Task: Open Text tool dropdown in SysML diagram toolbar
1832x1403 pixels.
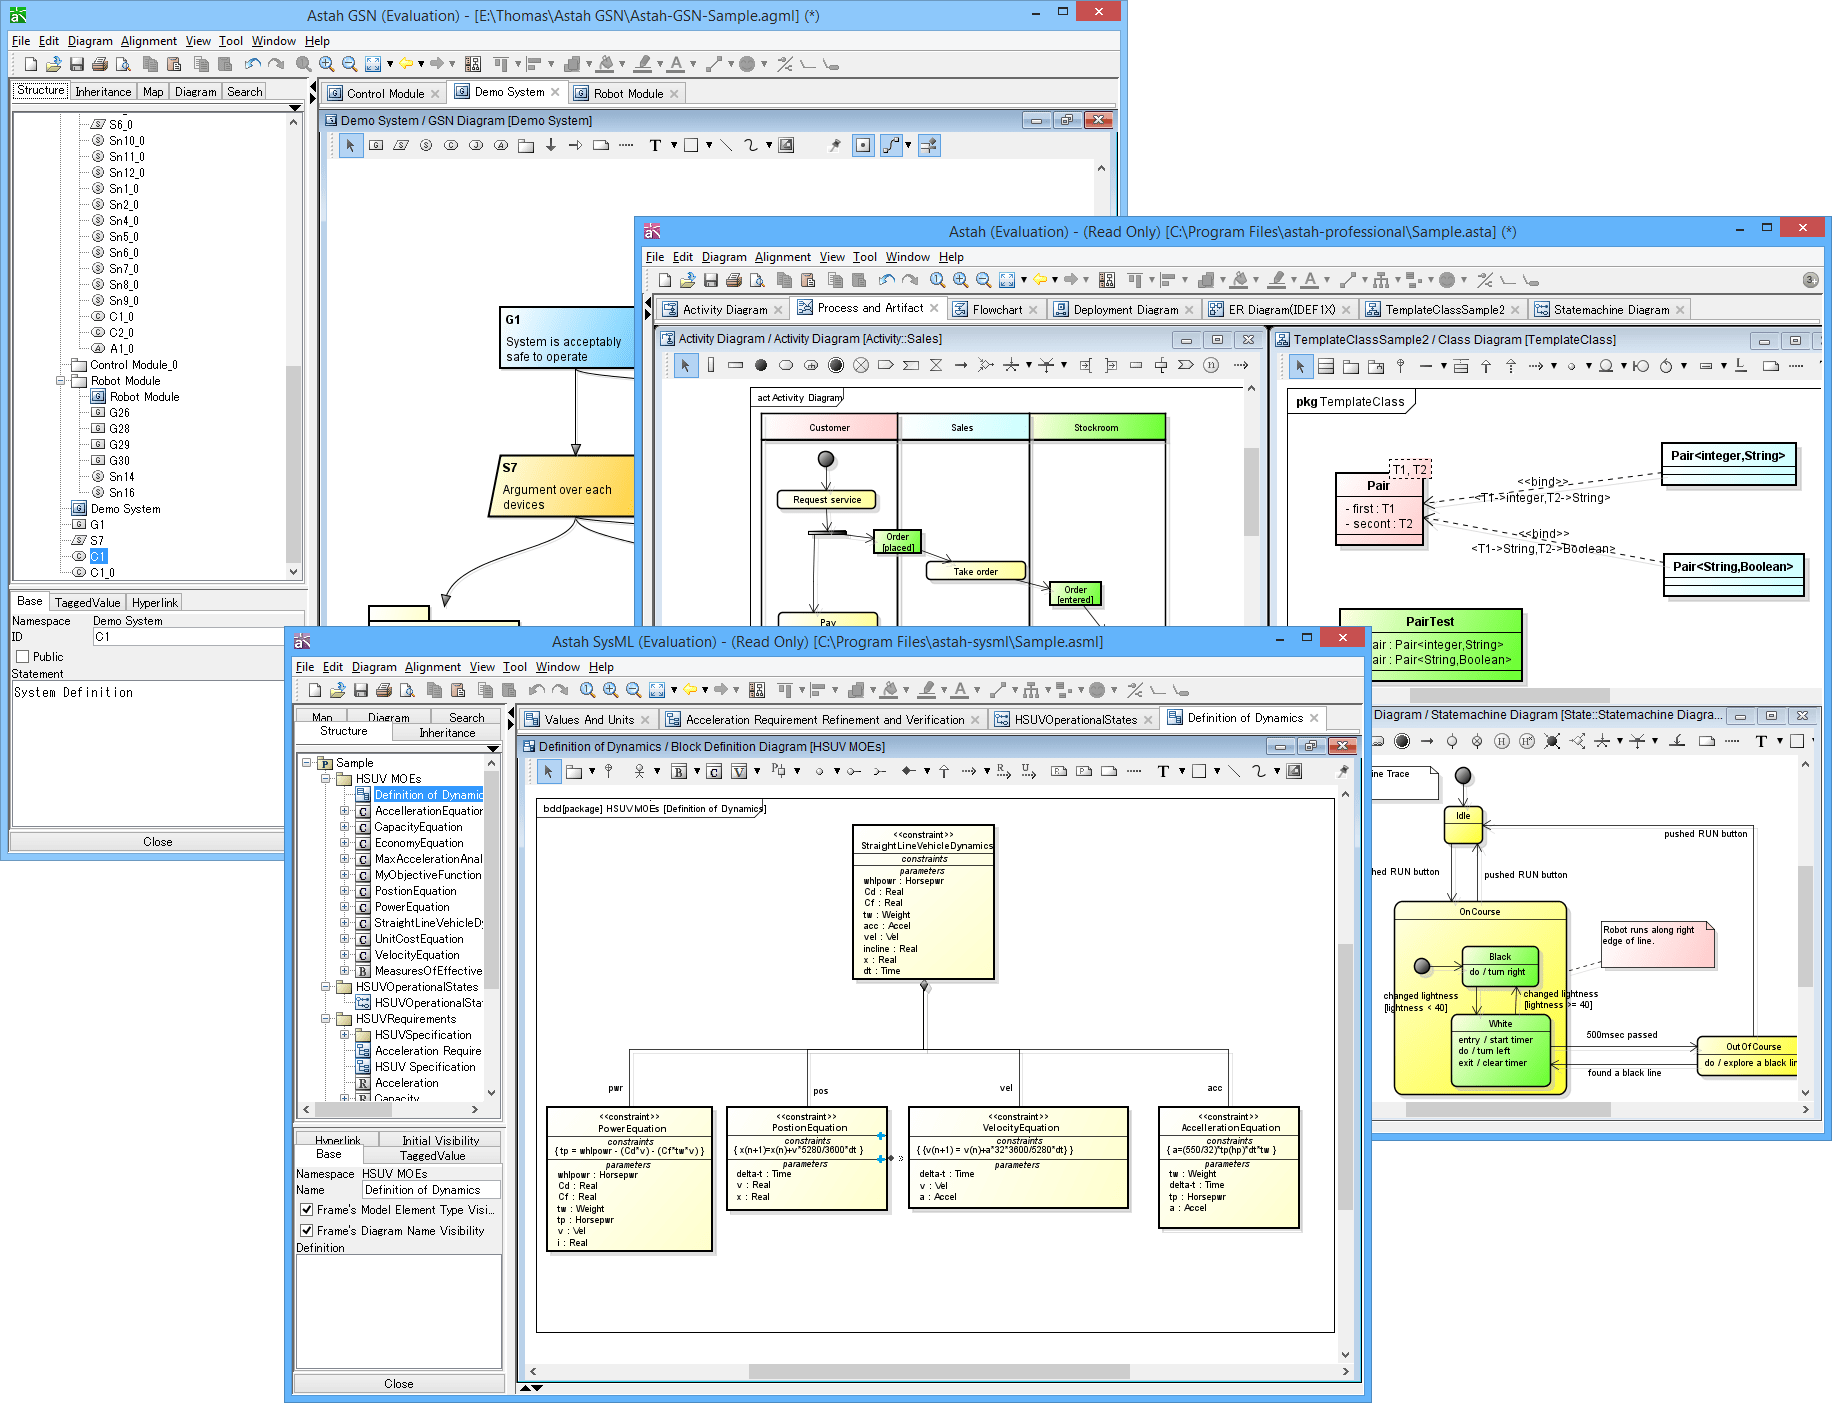Action: (1182, 771)
